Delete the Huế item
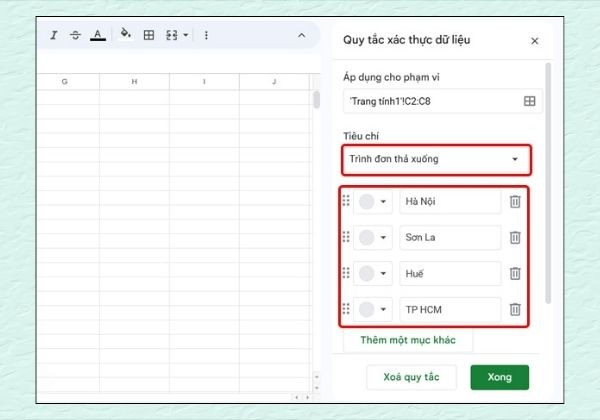Image resolution: width=600 pixels, height=420 pixels. tap(515, 273)
